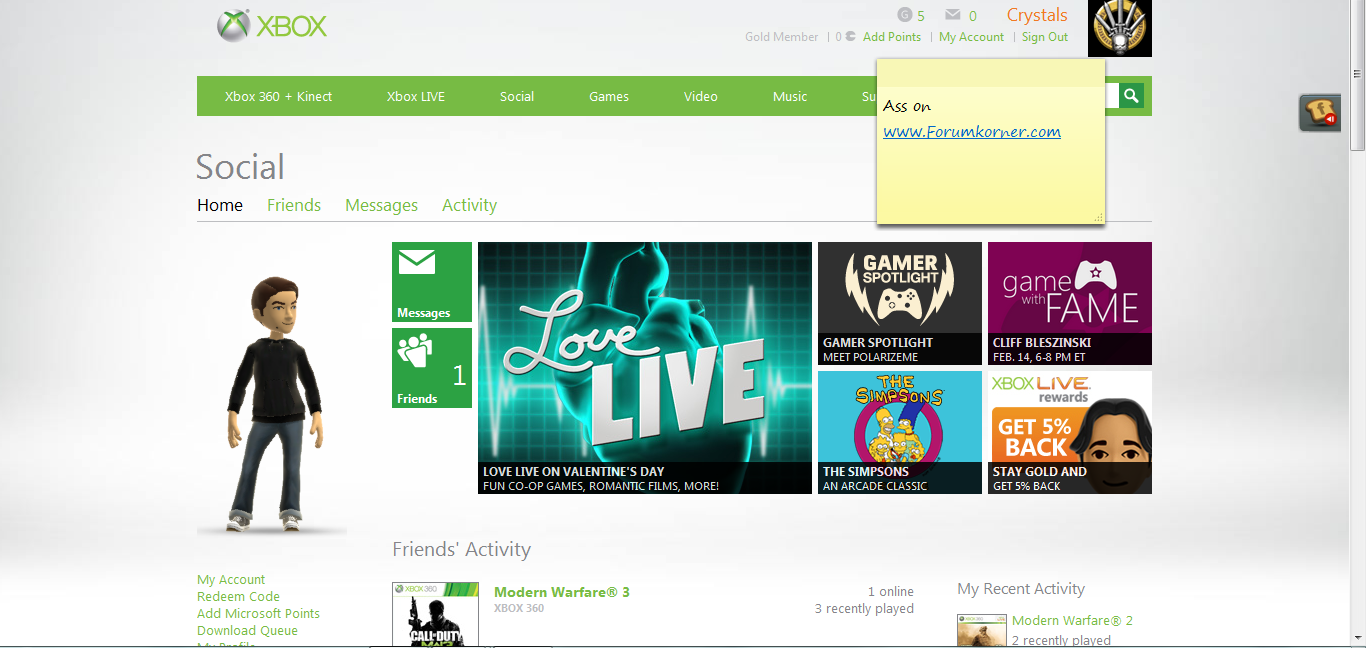1366x648 pixels.
Task: Open the Music nav menu
Action: point(790,97)
